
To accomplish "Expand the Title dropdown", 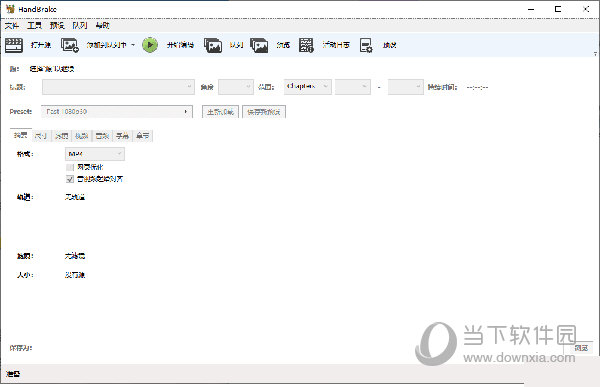I will (118, 87).
